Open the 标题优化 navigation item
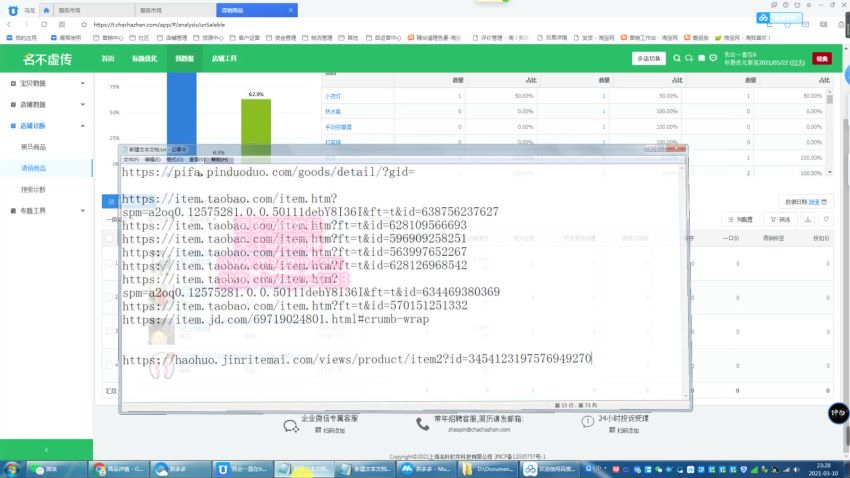The image size is (850, 478). point(144,59)
